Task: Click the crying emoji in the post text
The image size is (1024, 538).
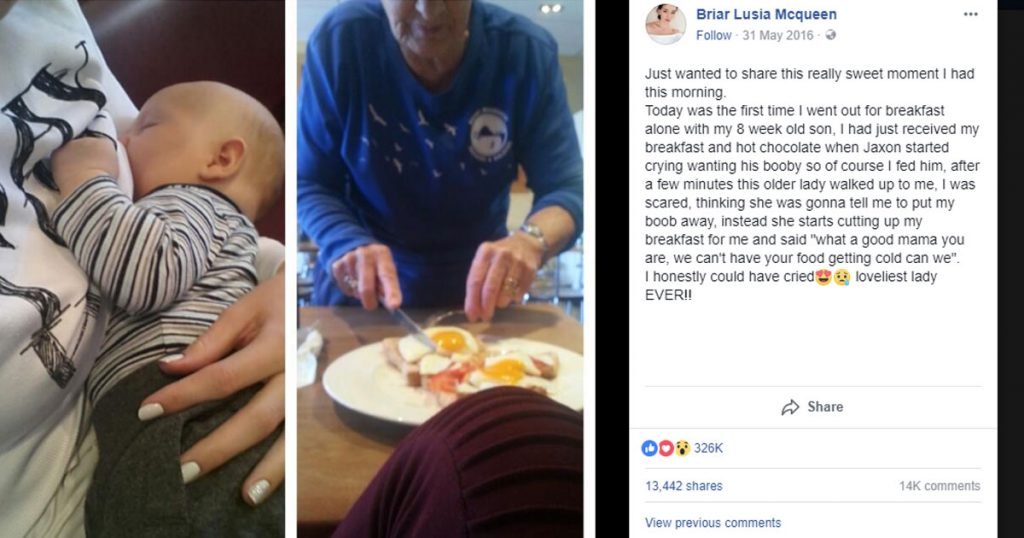Action: coord(841,277)
